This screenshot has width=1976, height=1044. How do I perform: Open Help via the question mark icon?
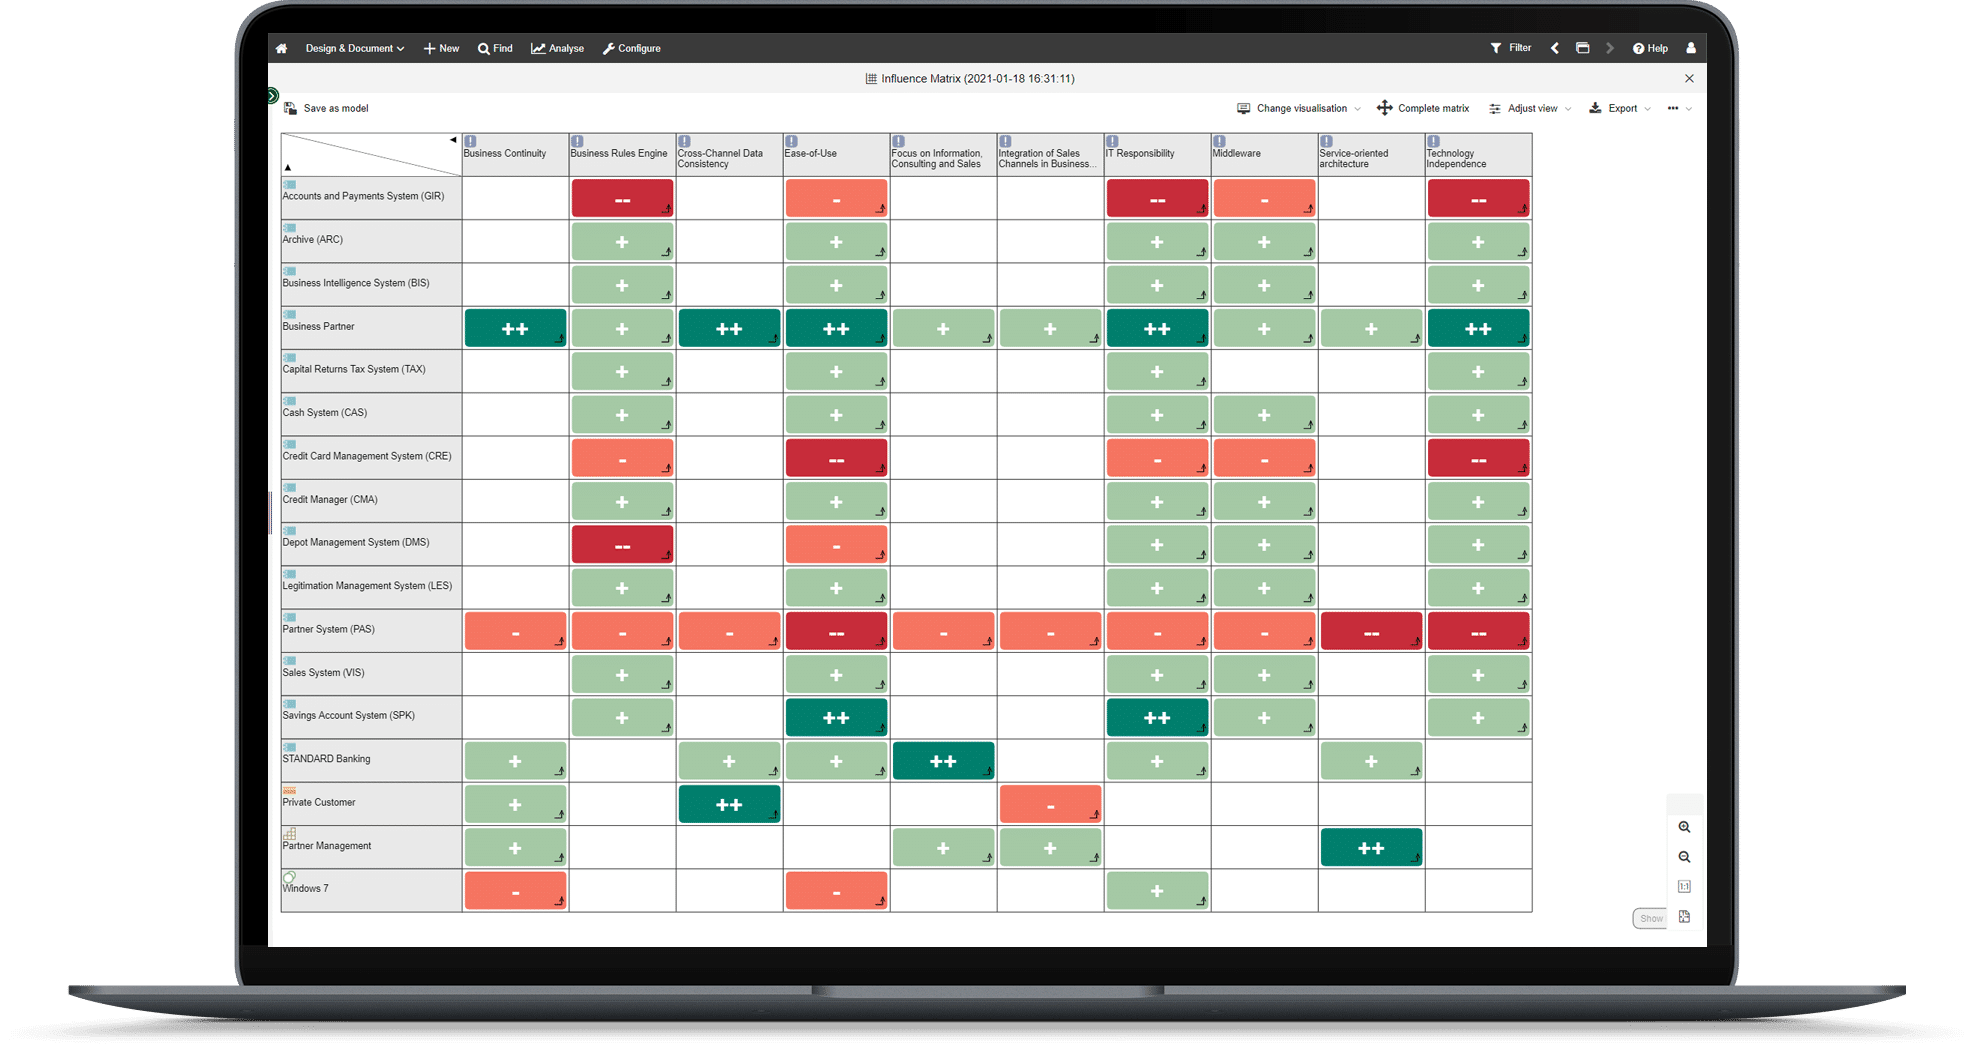tap(1637, 48)
